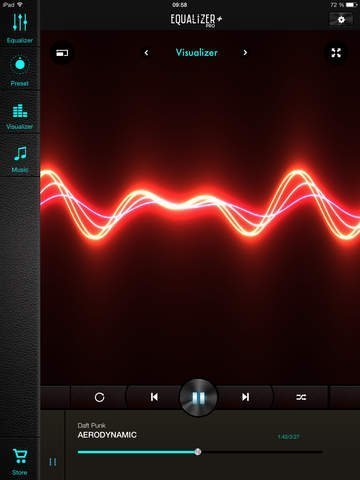
Task: Open the Preset knob section
Action: pyautogui.click(x=20, y=70)
